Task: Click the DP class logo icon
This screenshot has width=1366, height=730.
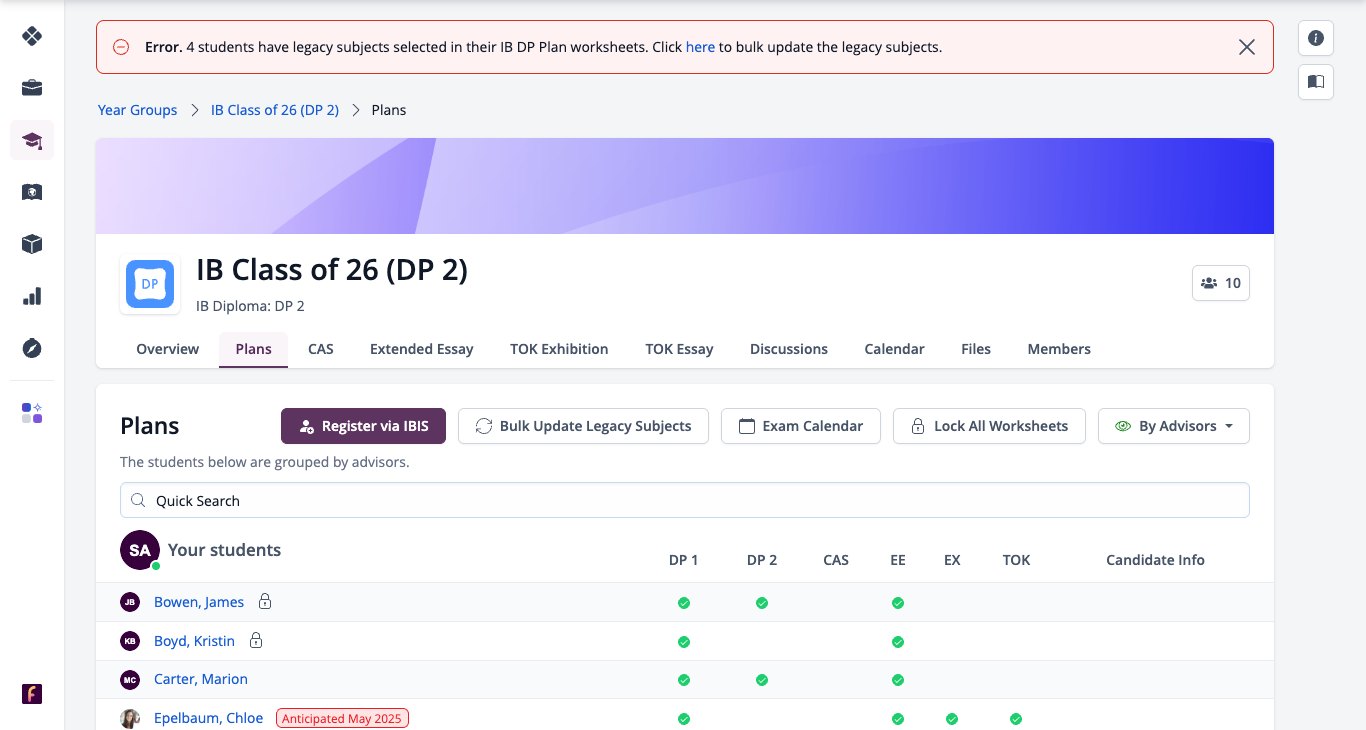Action: [150, 284]
